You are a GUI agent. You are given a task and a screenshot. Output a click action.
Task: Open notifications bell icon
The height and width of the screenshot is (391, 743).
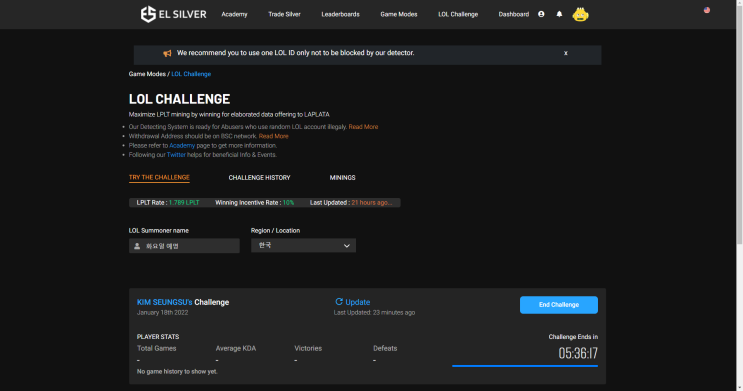click(x=559, y=14)
